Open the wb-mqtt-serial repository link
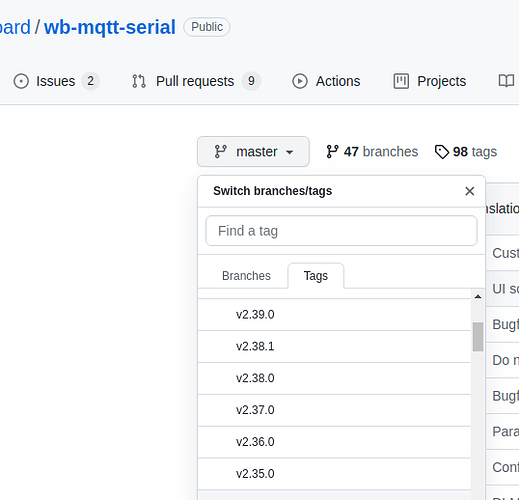 (x=110, y=27)
